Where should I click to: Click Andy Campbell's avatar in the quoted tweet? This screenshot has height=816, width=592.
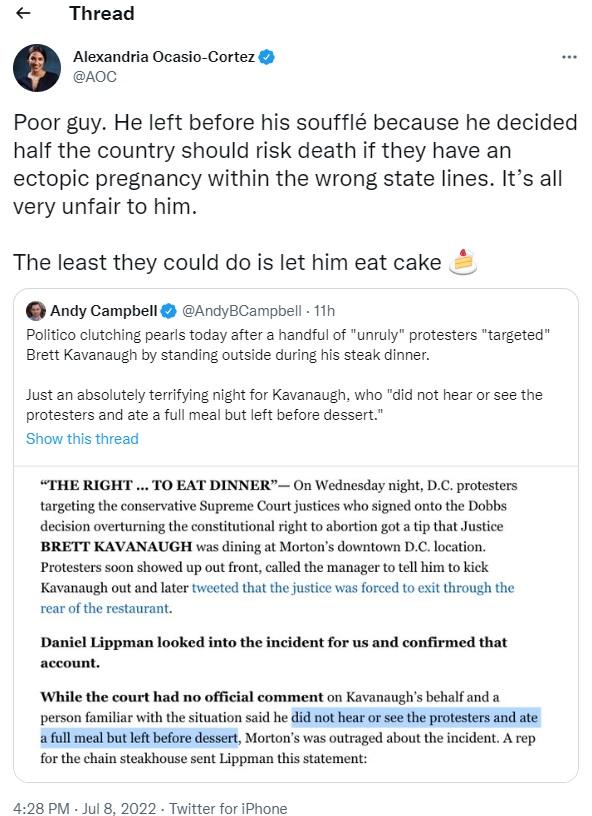(37, 311)
